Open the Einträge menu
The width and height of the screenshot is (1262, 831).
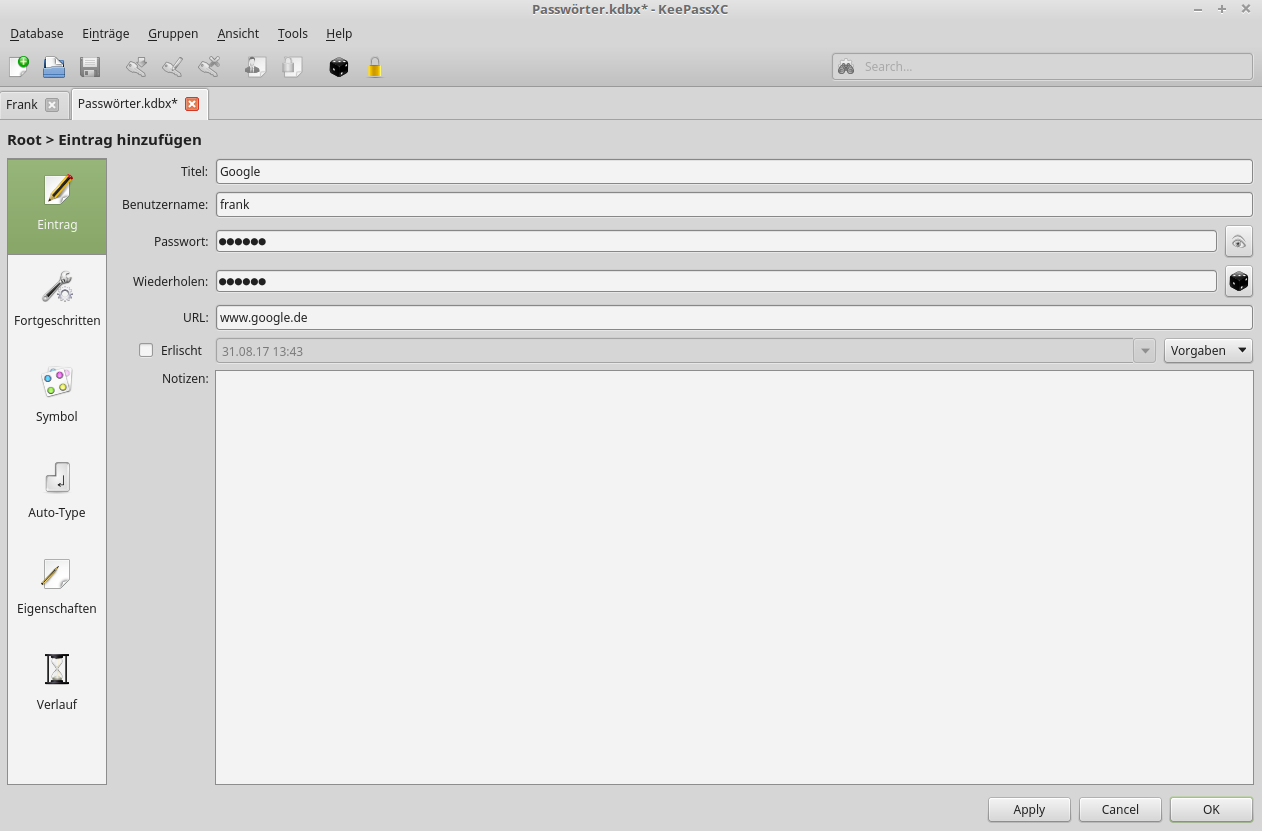coord(106,33)
